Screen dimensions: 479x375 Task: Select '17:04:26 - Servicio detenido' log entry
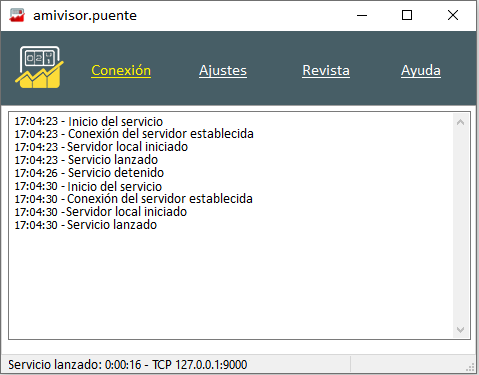89,173
